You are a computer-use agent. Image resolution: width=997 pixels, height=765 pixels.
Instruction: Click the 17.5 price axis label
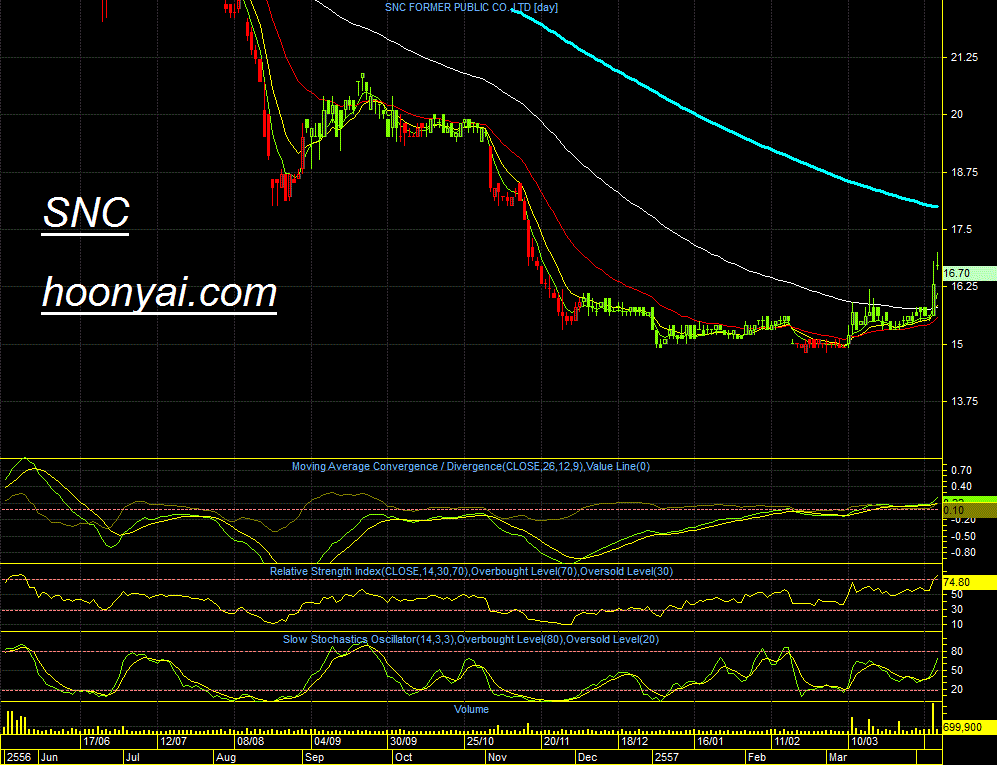tap(961, 230)
